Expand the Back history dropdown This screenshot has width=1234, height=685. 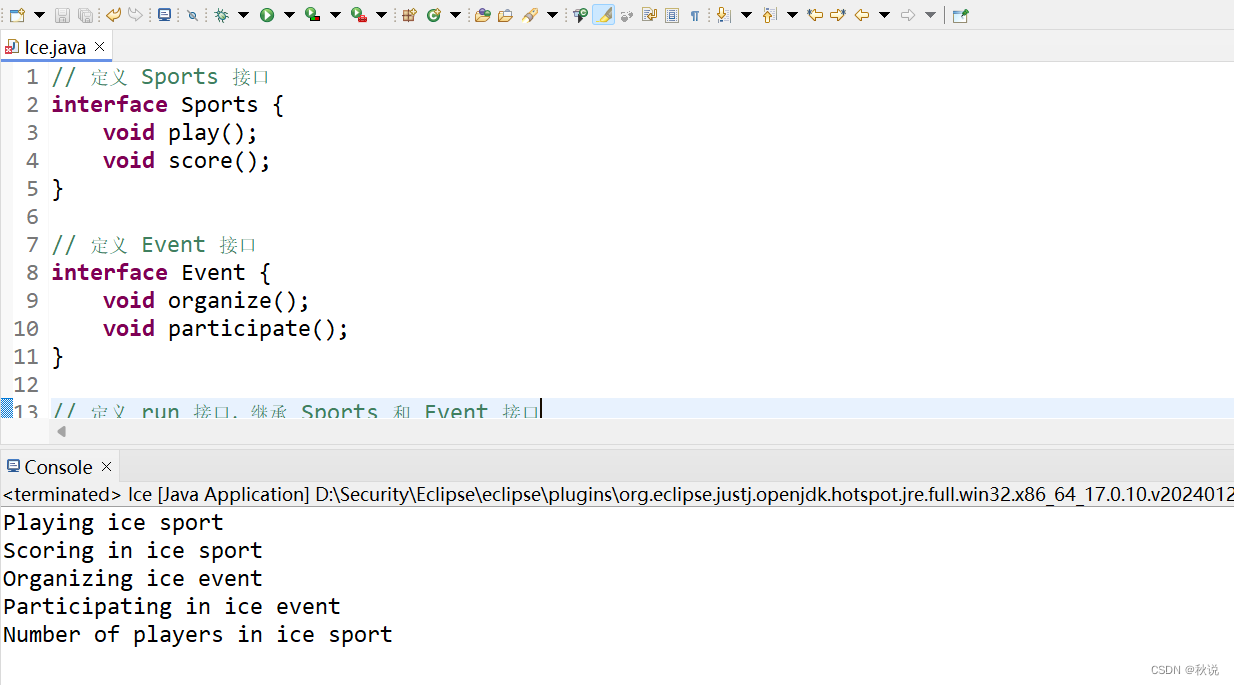884,15
